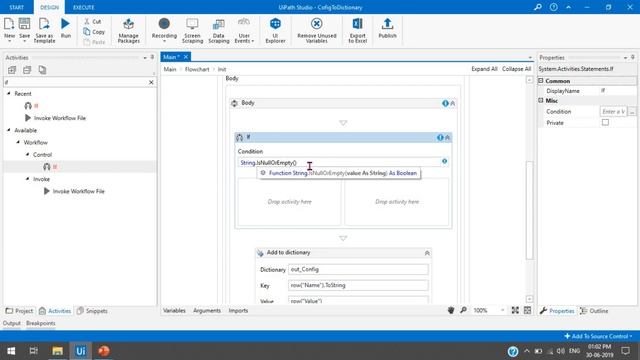Switch to the EXECUTE ribbon tab
This screenshot has height=360, width=640.
pyautogui.click(x=84, y=7)
